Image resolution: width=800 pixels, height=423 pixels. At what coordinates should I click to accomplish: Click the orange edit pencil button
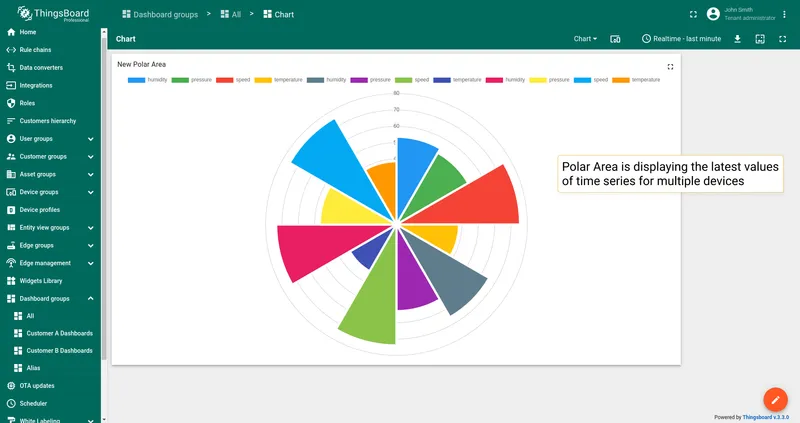[x=775, y=400]
